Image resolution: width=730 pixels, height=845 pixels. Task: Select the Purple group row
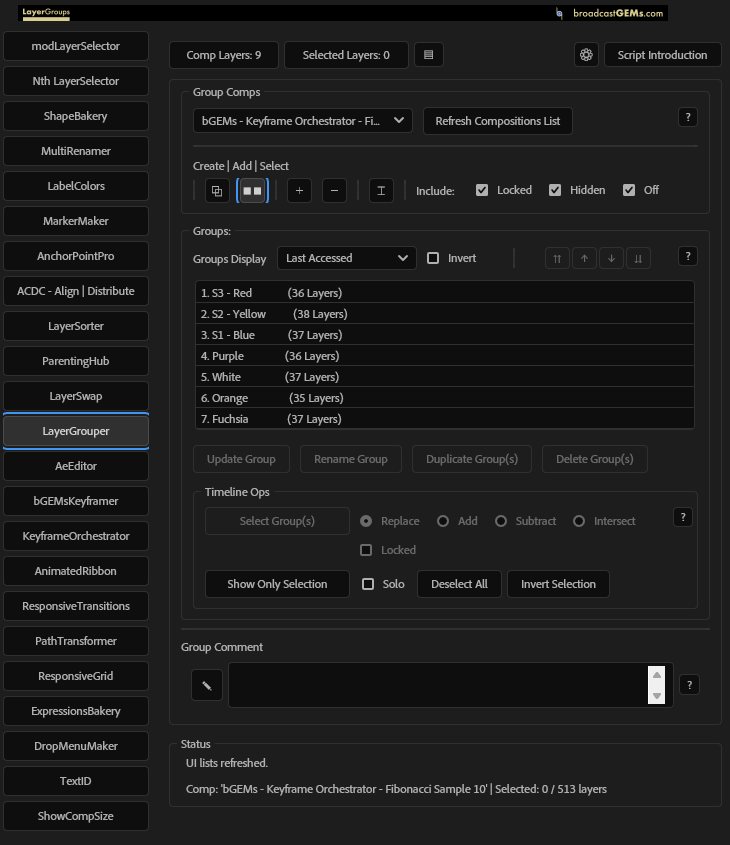pyautogui.click(x=445, y=356)
